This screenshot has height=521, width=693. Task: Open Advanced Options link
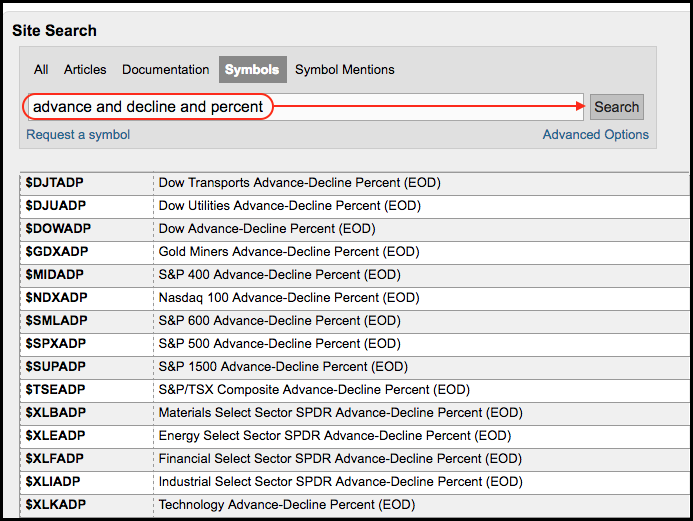(x=595, y=134)
